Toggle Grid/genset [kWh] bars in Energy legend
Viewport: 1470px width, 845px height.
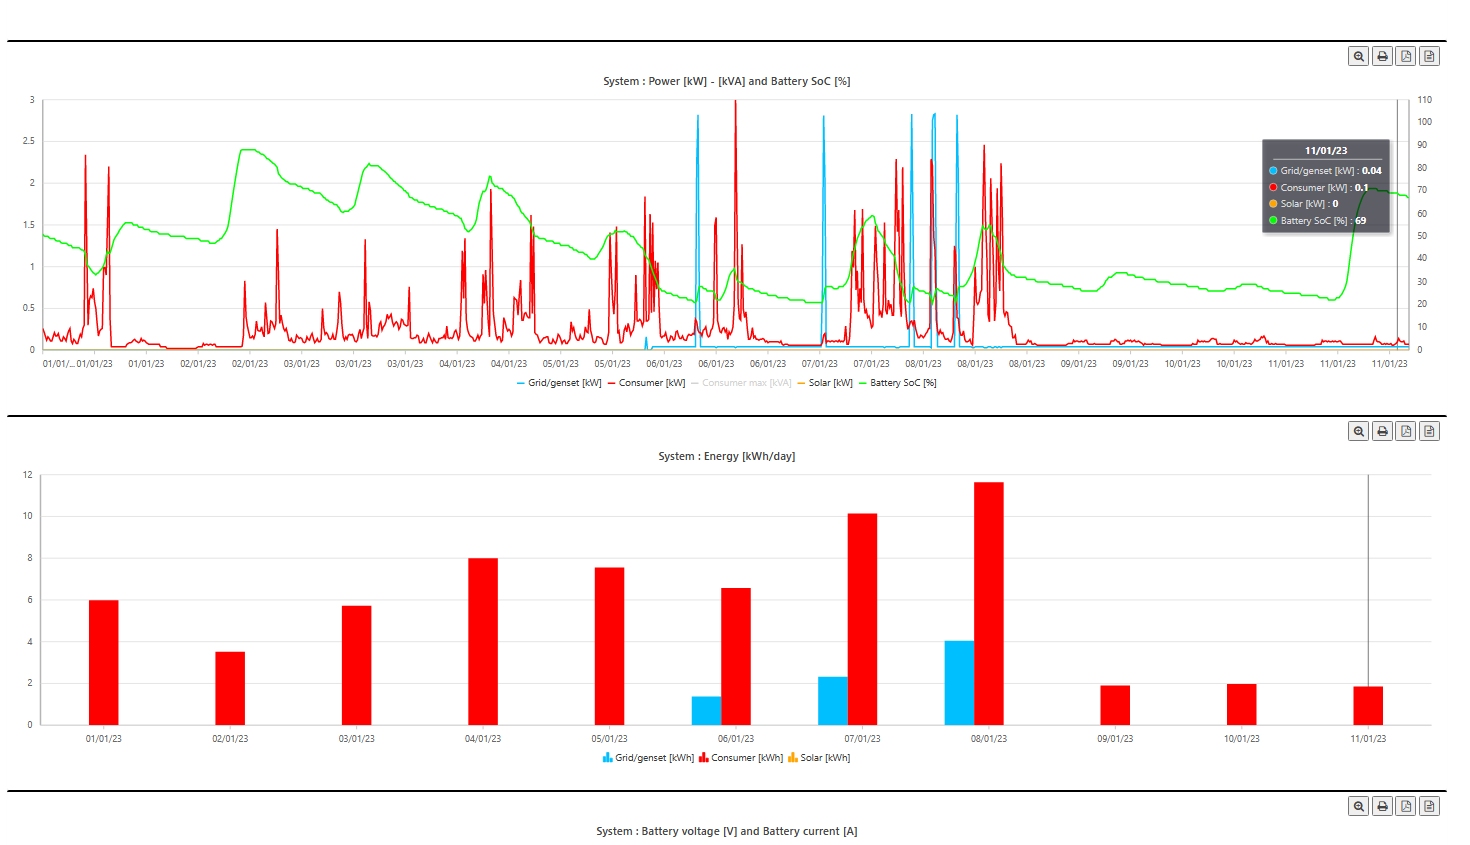tap(648, 758)
